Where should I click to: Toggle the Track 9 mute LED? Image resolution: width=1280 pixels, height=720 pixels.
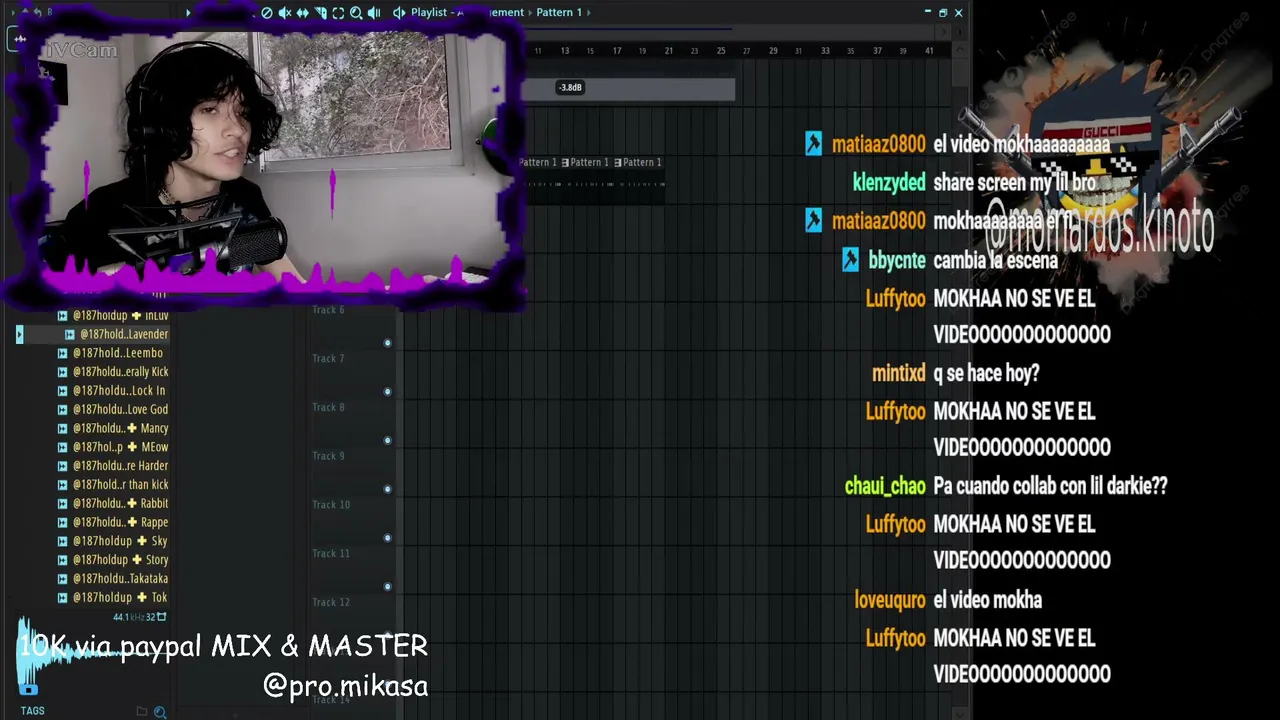387,489
